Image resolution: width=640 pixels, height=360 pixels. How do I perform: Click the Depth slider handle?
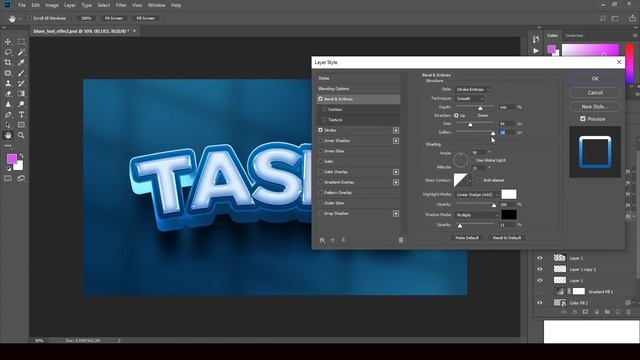tap(480, 108)
